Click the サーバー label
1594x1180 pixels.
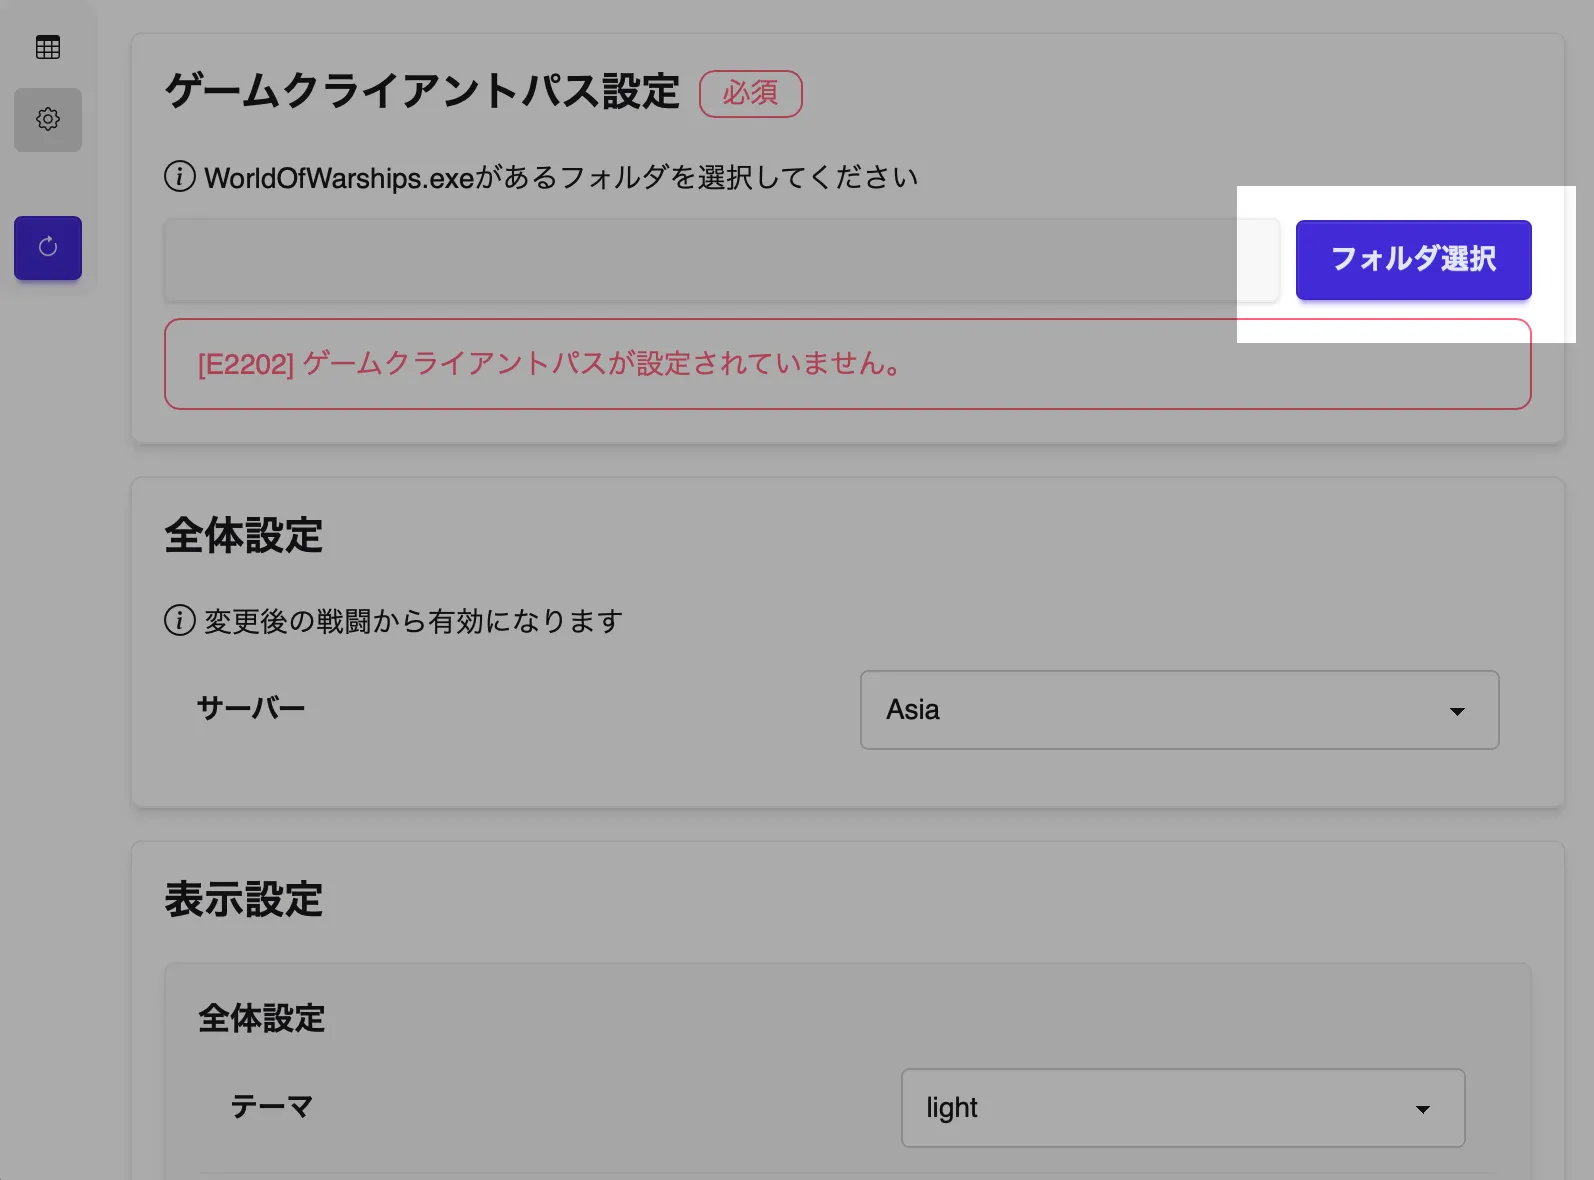(251, 708)
